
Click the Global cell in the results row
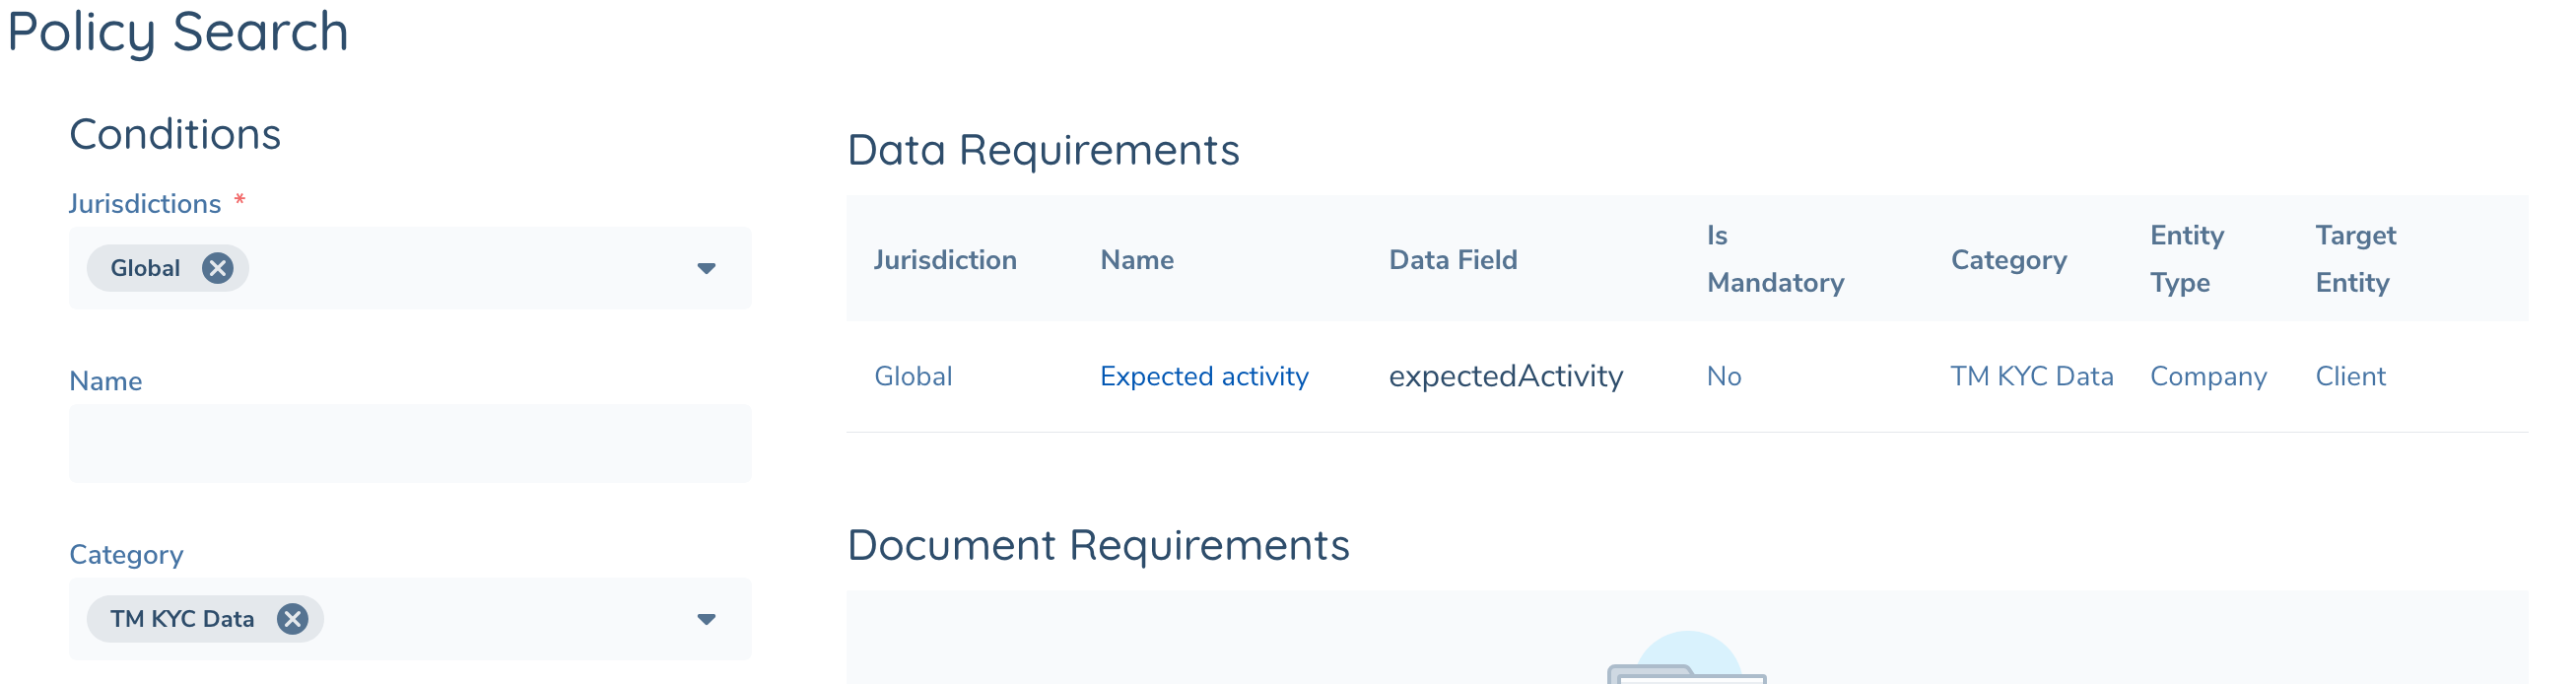pyautogui.click(x=913, y=376)
